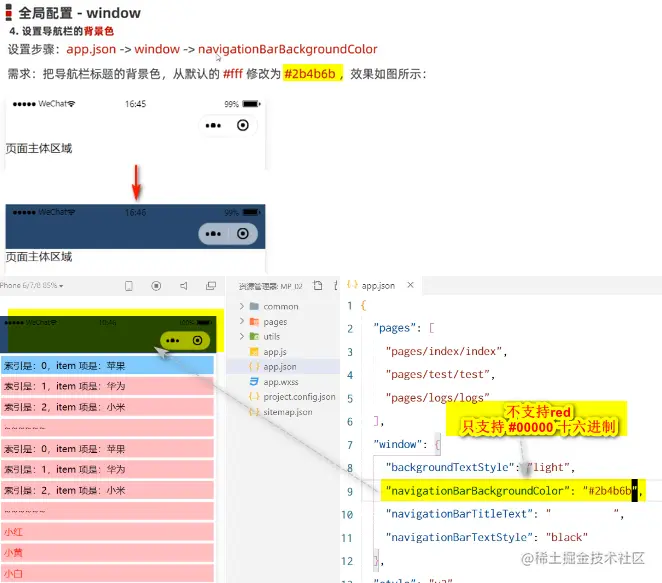Select the common folder name
Image resolution: width=662 pixels, height=583 pixels.
click(x=281, y=306)
